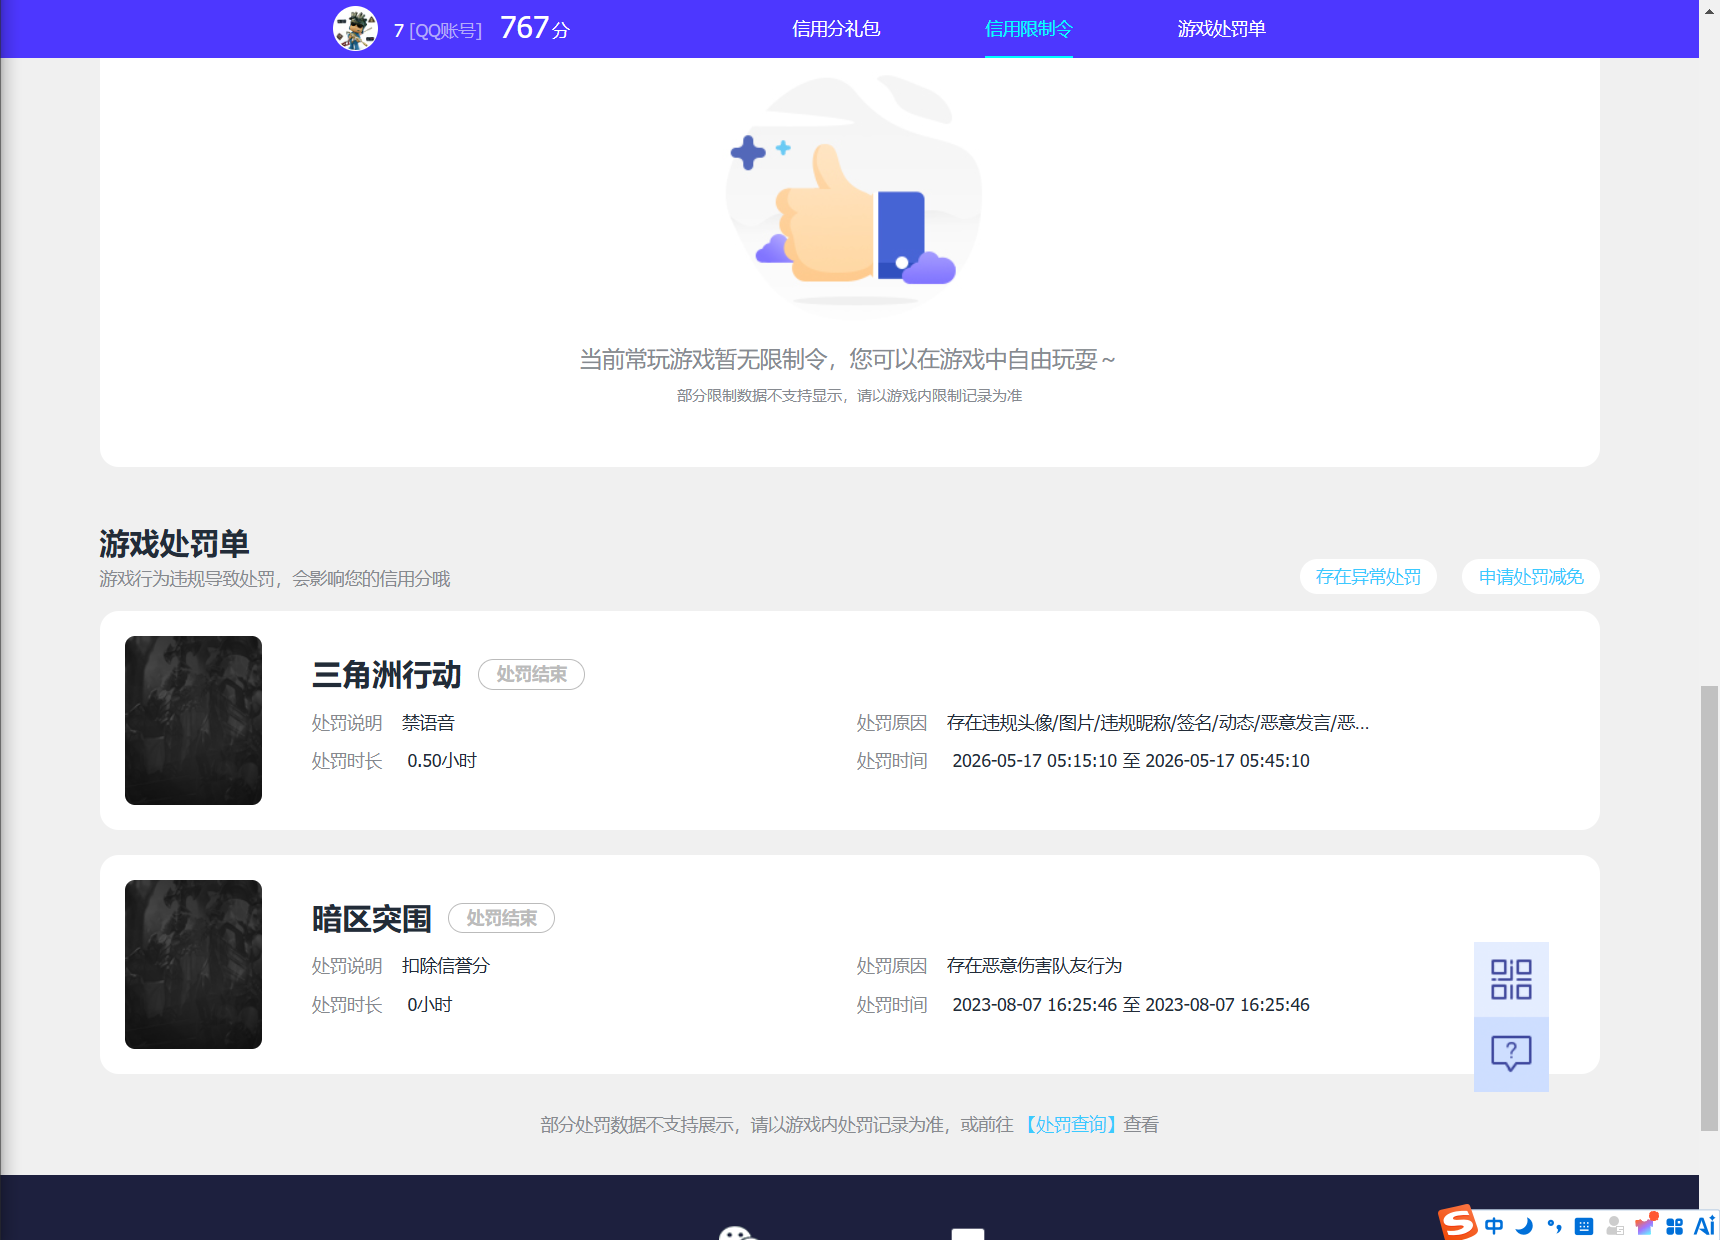Click the 游戏处罚单 section heading
1720x1240 pixels.
coord(174,544)
